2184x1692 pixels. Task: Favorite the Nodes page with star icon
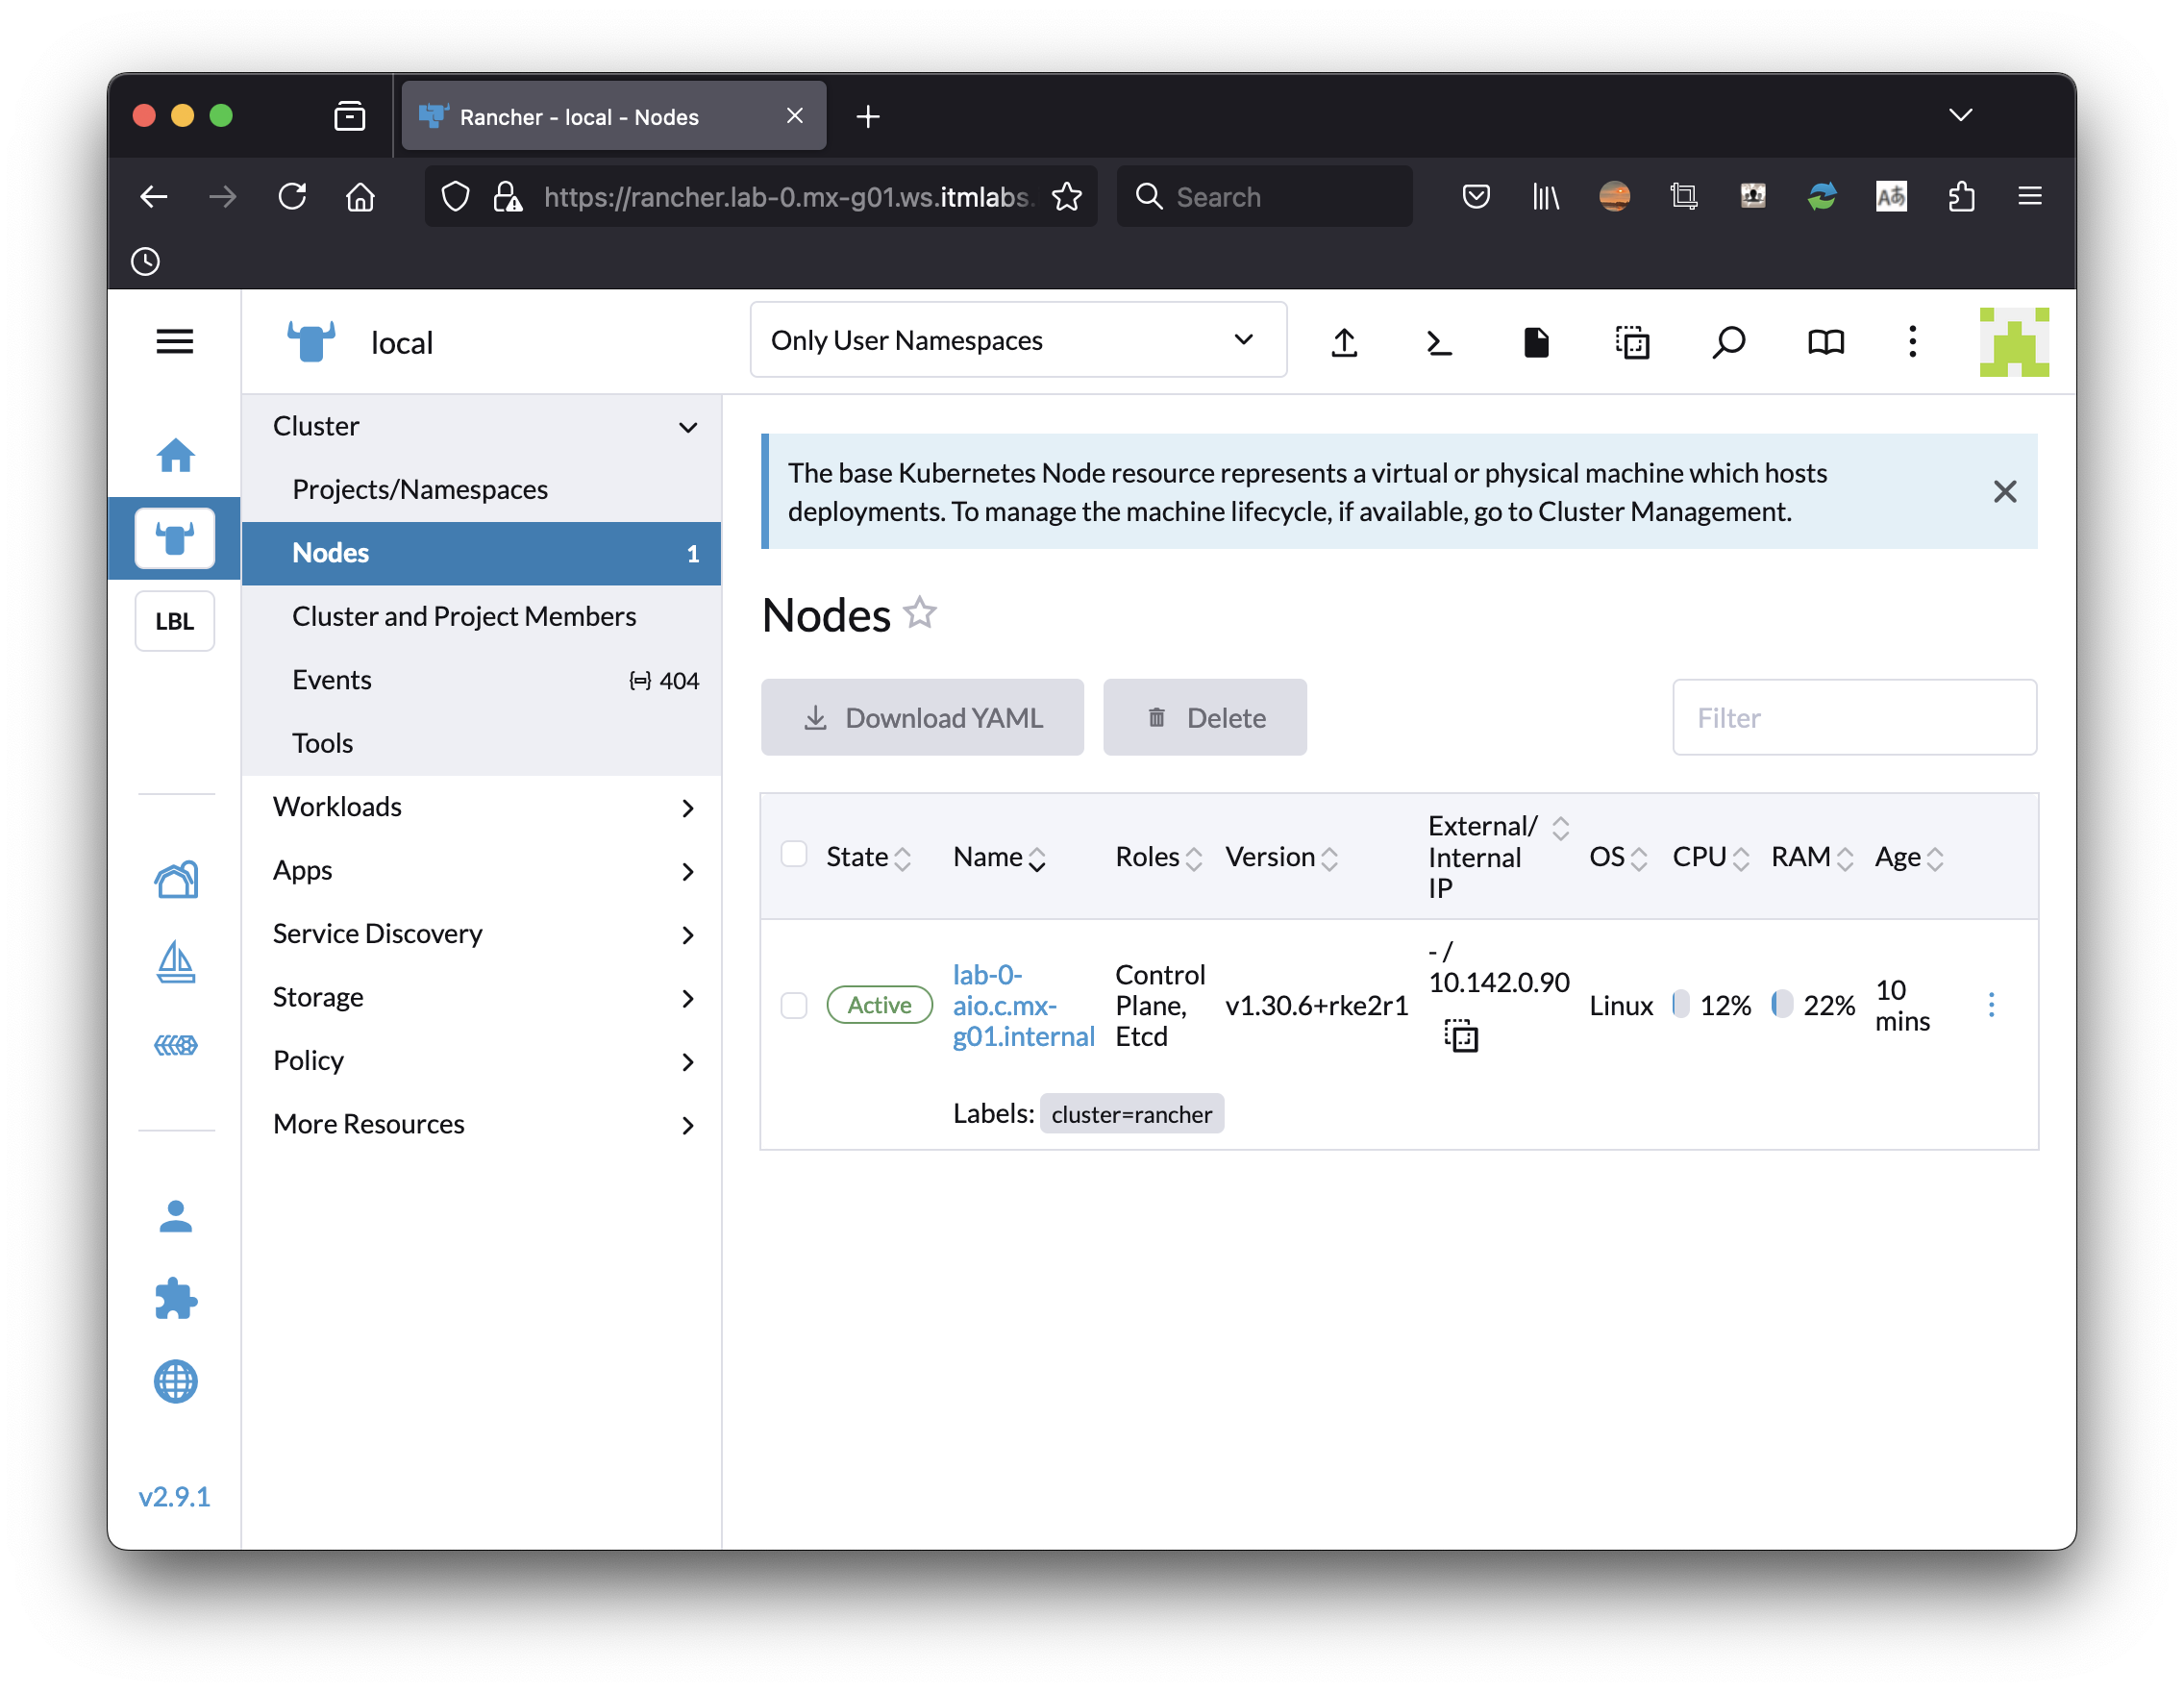920,612
